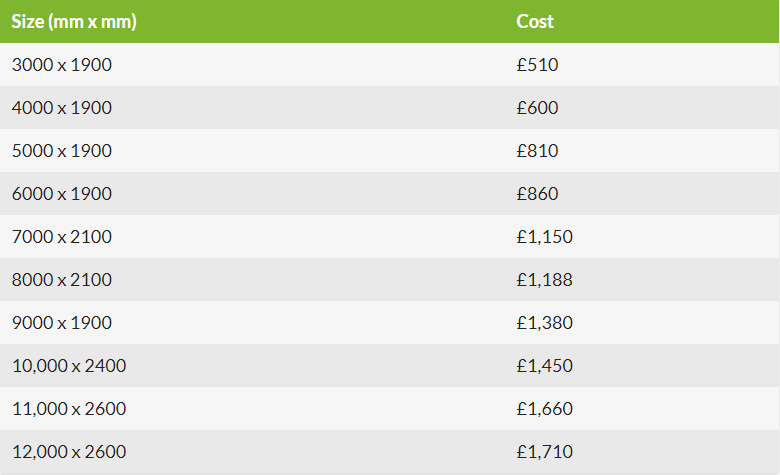Select the 4000 x 1900 size cell
The width and height of the screenshot is (780, 475).
(x=62, y=108)
